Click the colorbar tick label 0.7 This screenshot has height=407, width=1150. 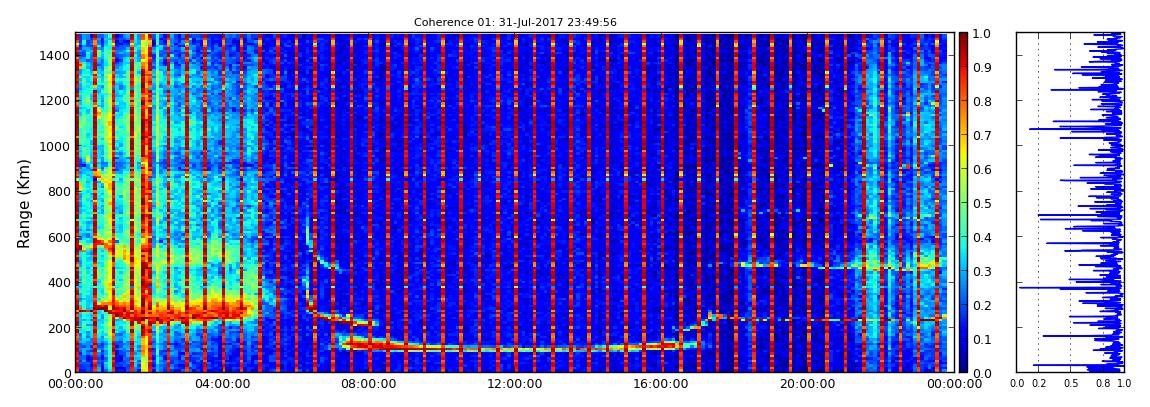pyautogui.click(x=983, y=136)
